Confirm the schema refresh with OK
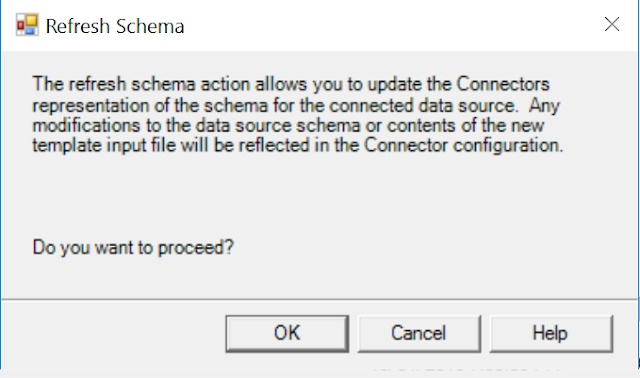Screen dimensions: 640x378 [x=287, y=333]
